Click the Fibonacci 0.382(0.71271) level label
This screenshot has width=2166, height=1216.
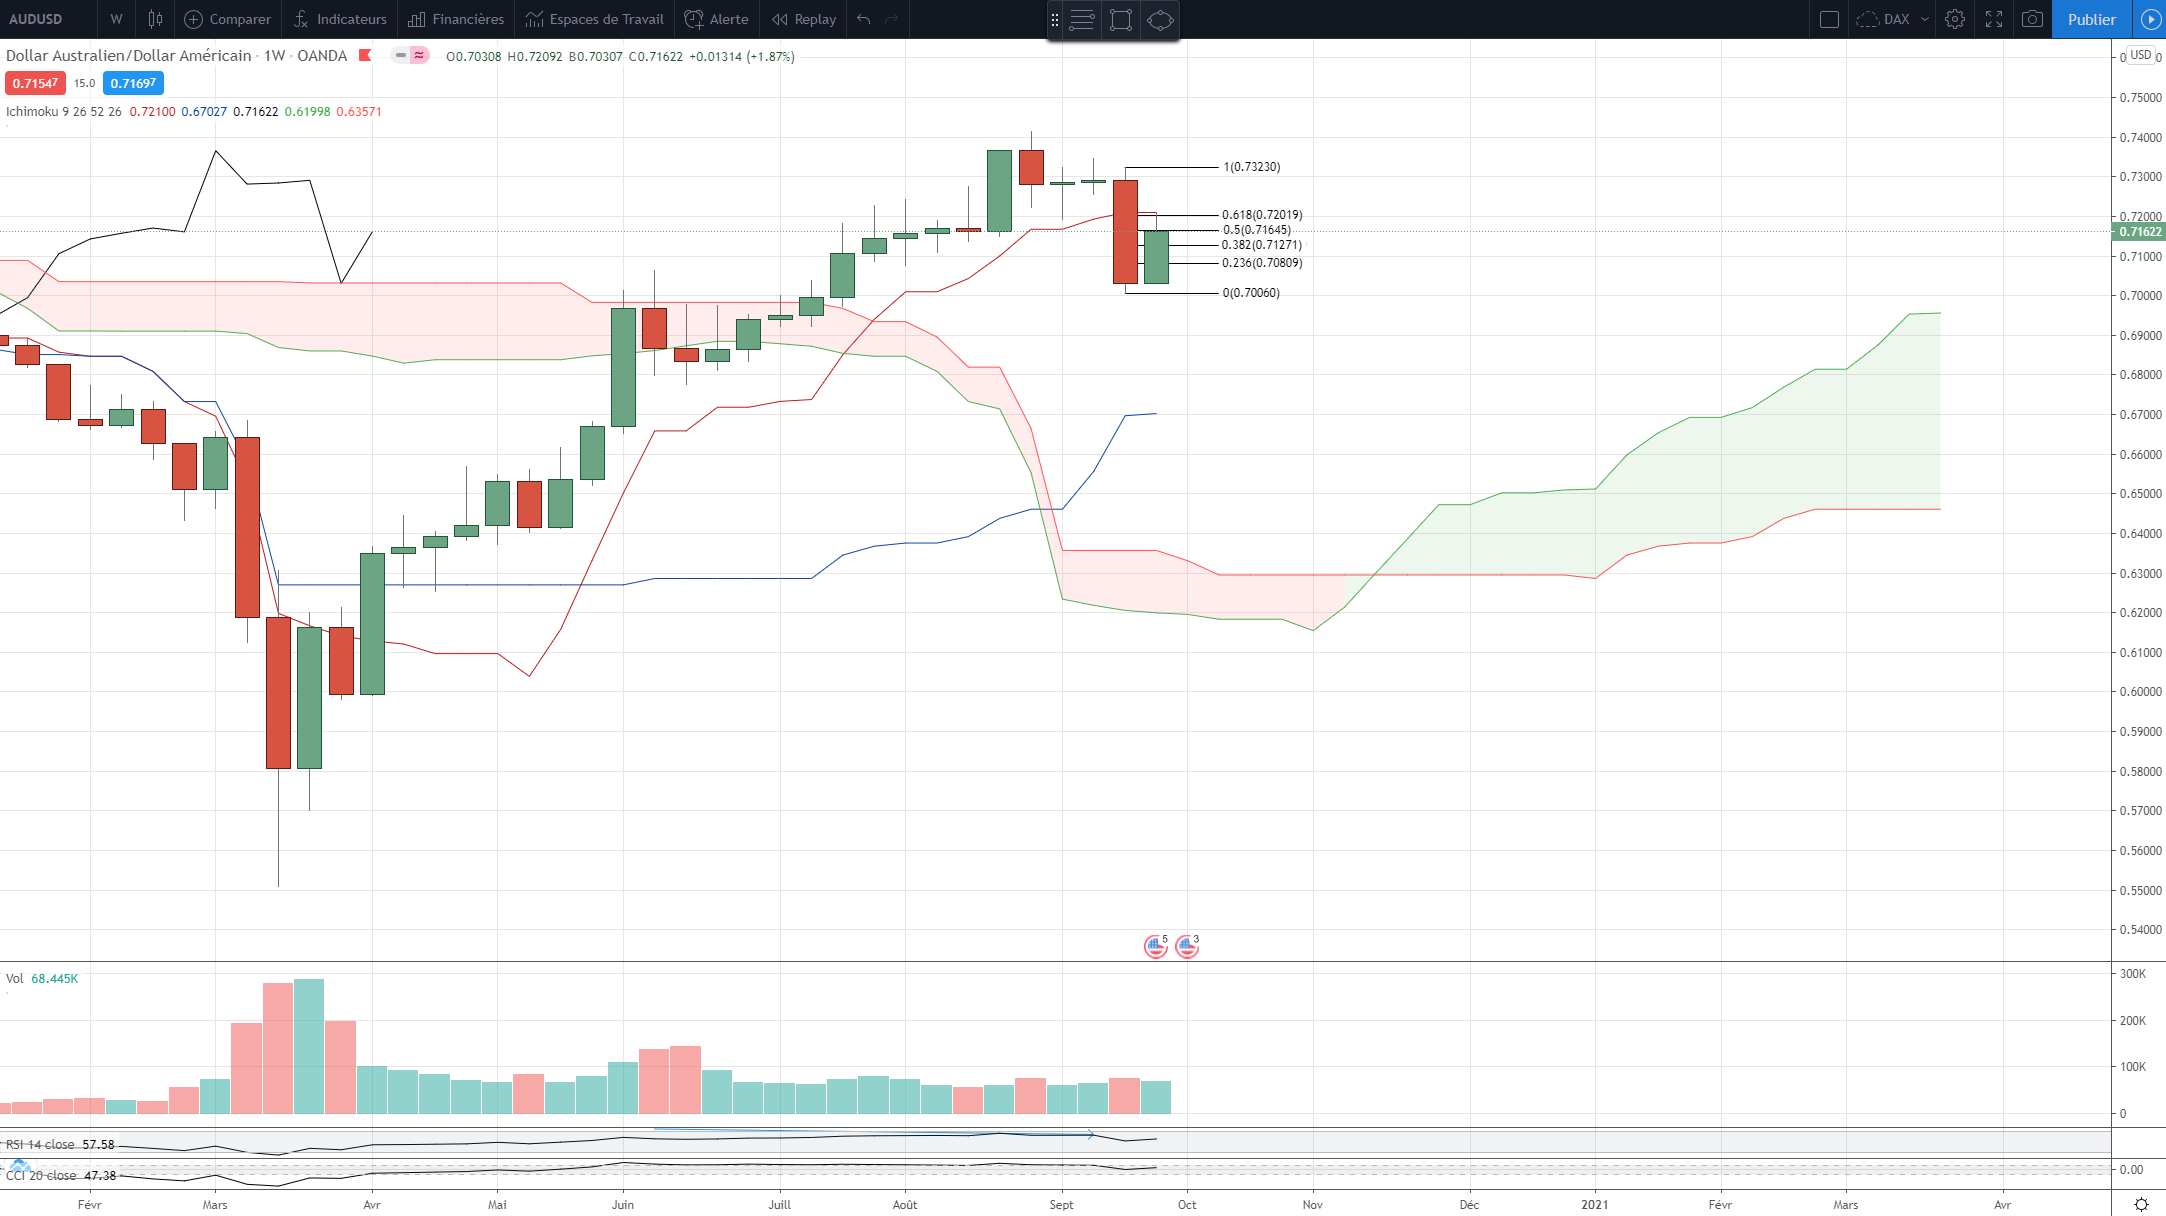pos(1262,245)
